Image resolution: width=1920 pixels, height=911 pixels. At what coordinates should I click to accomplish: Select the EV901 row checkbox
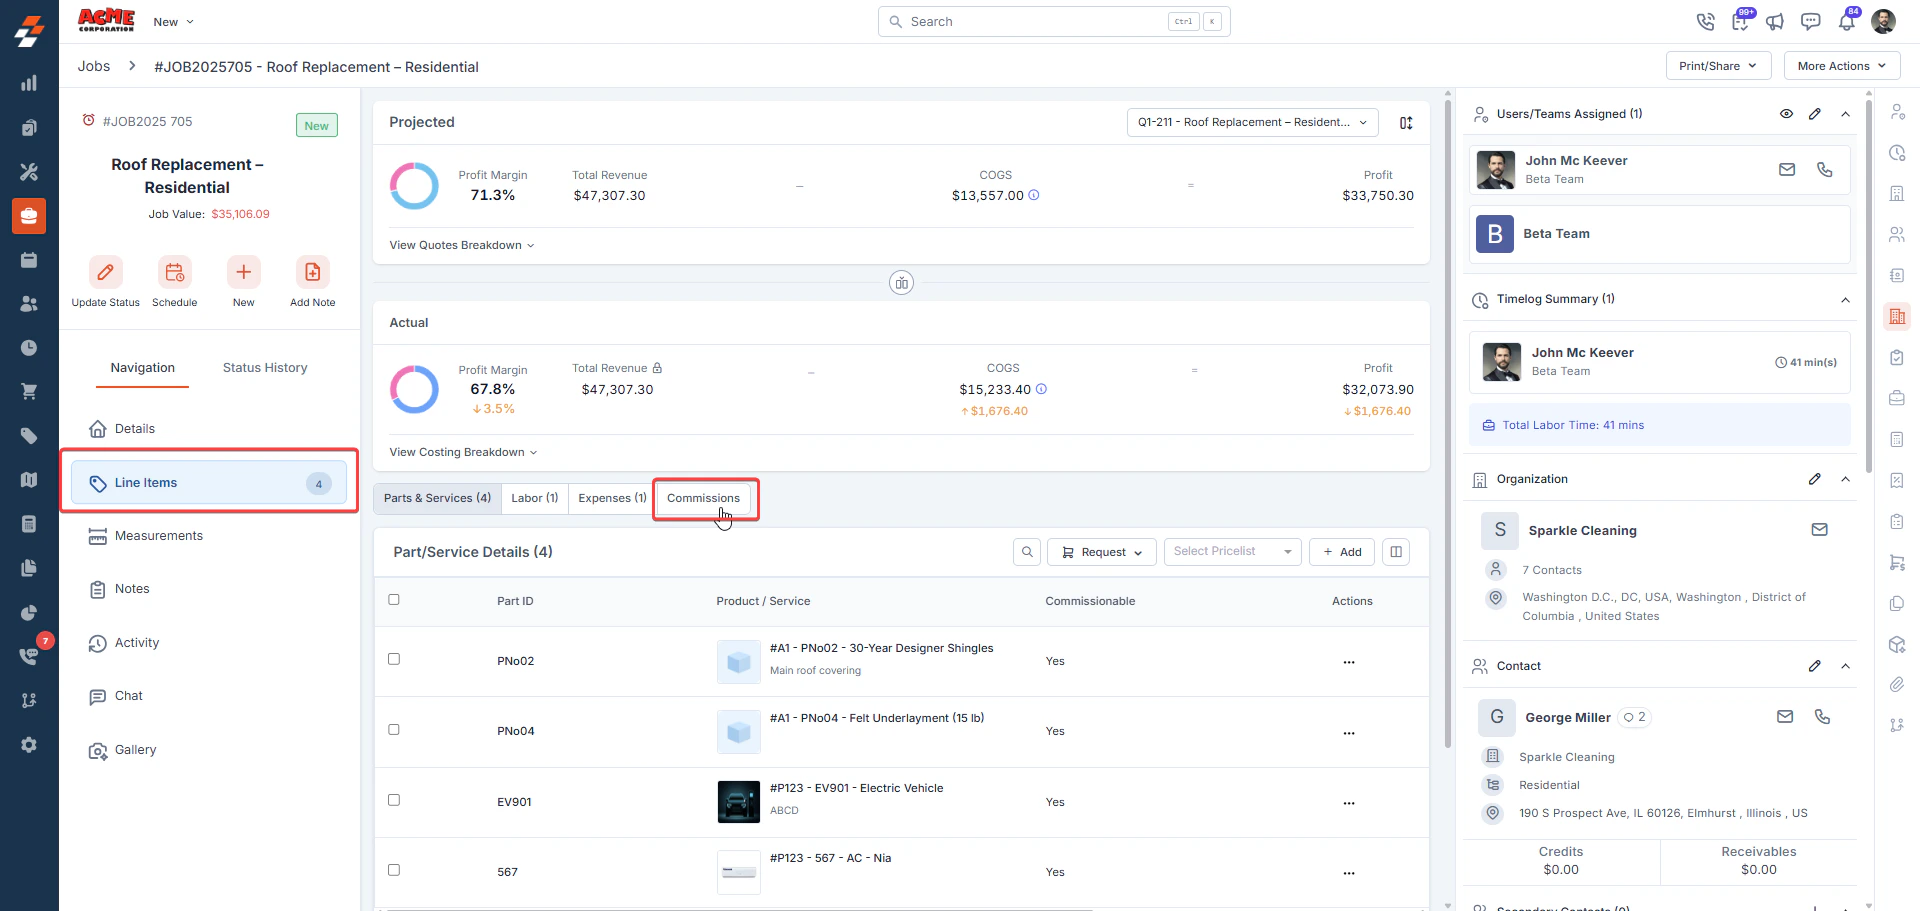point(394,800)
